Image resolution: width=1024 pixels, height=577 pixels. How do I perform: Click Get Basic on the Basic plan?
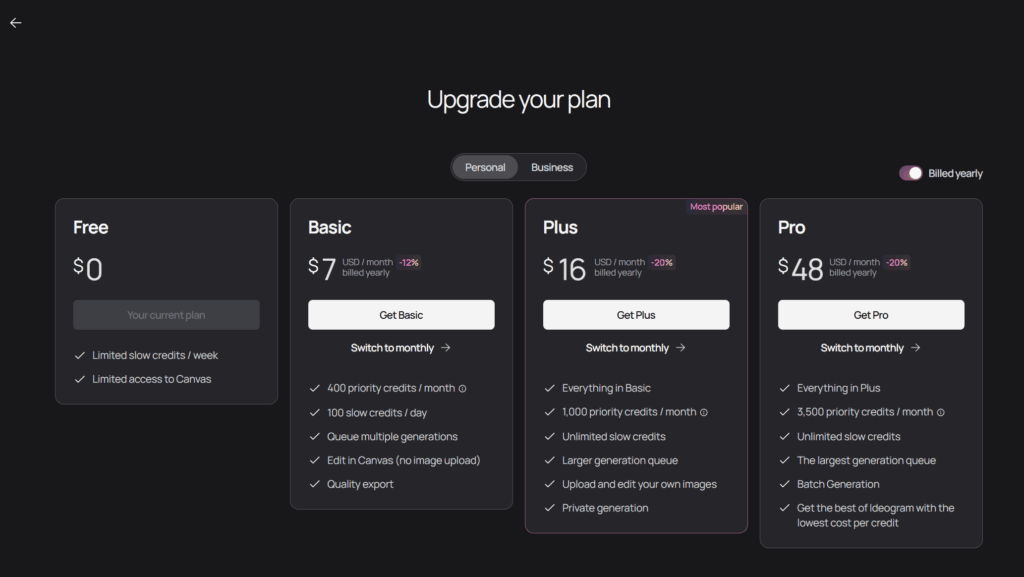point(401,314)
